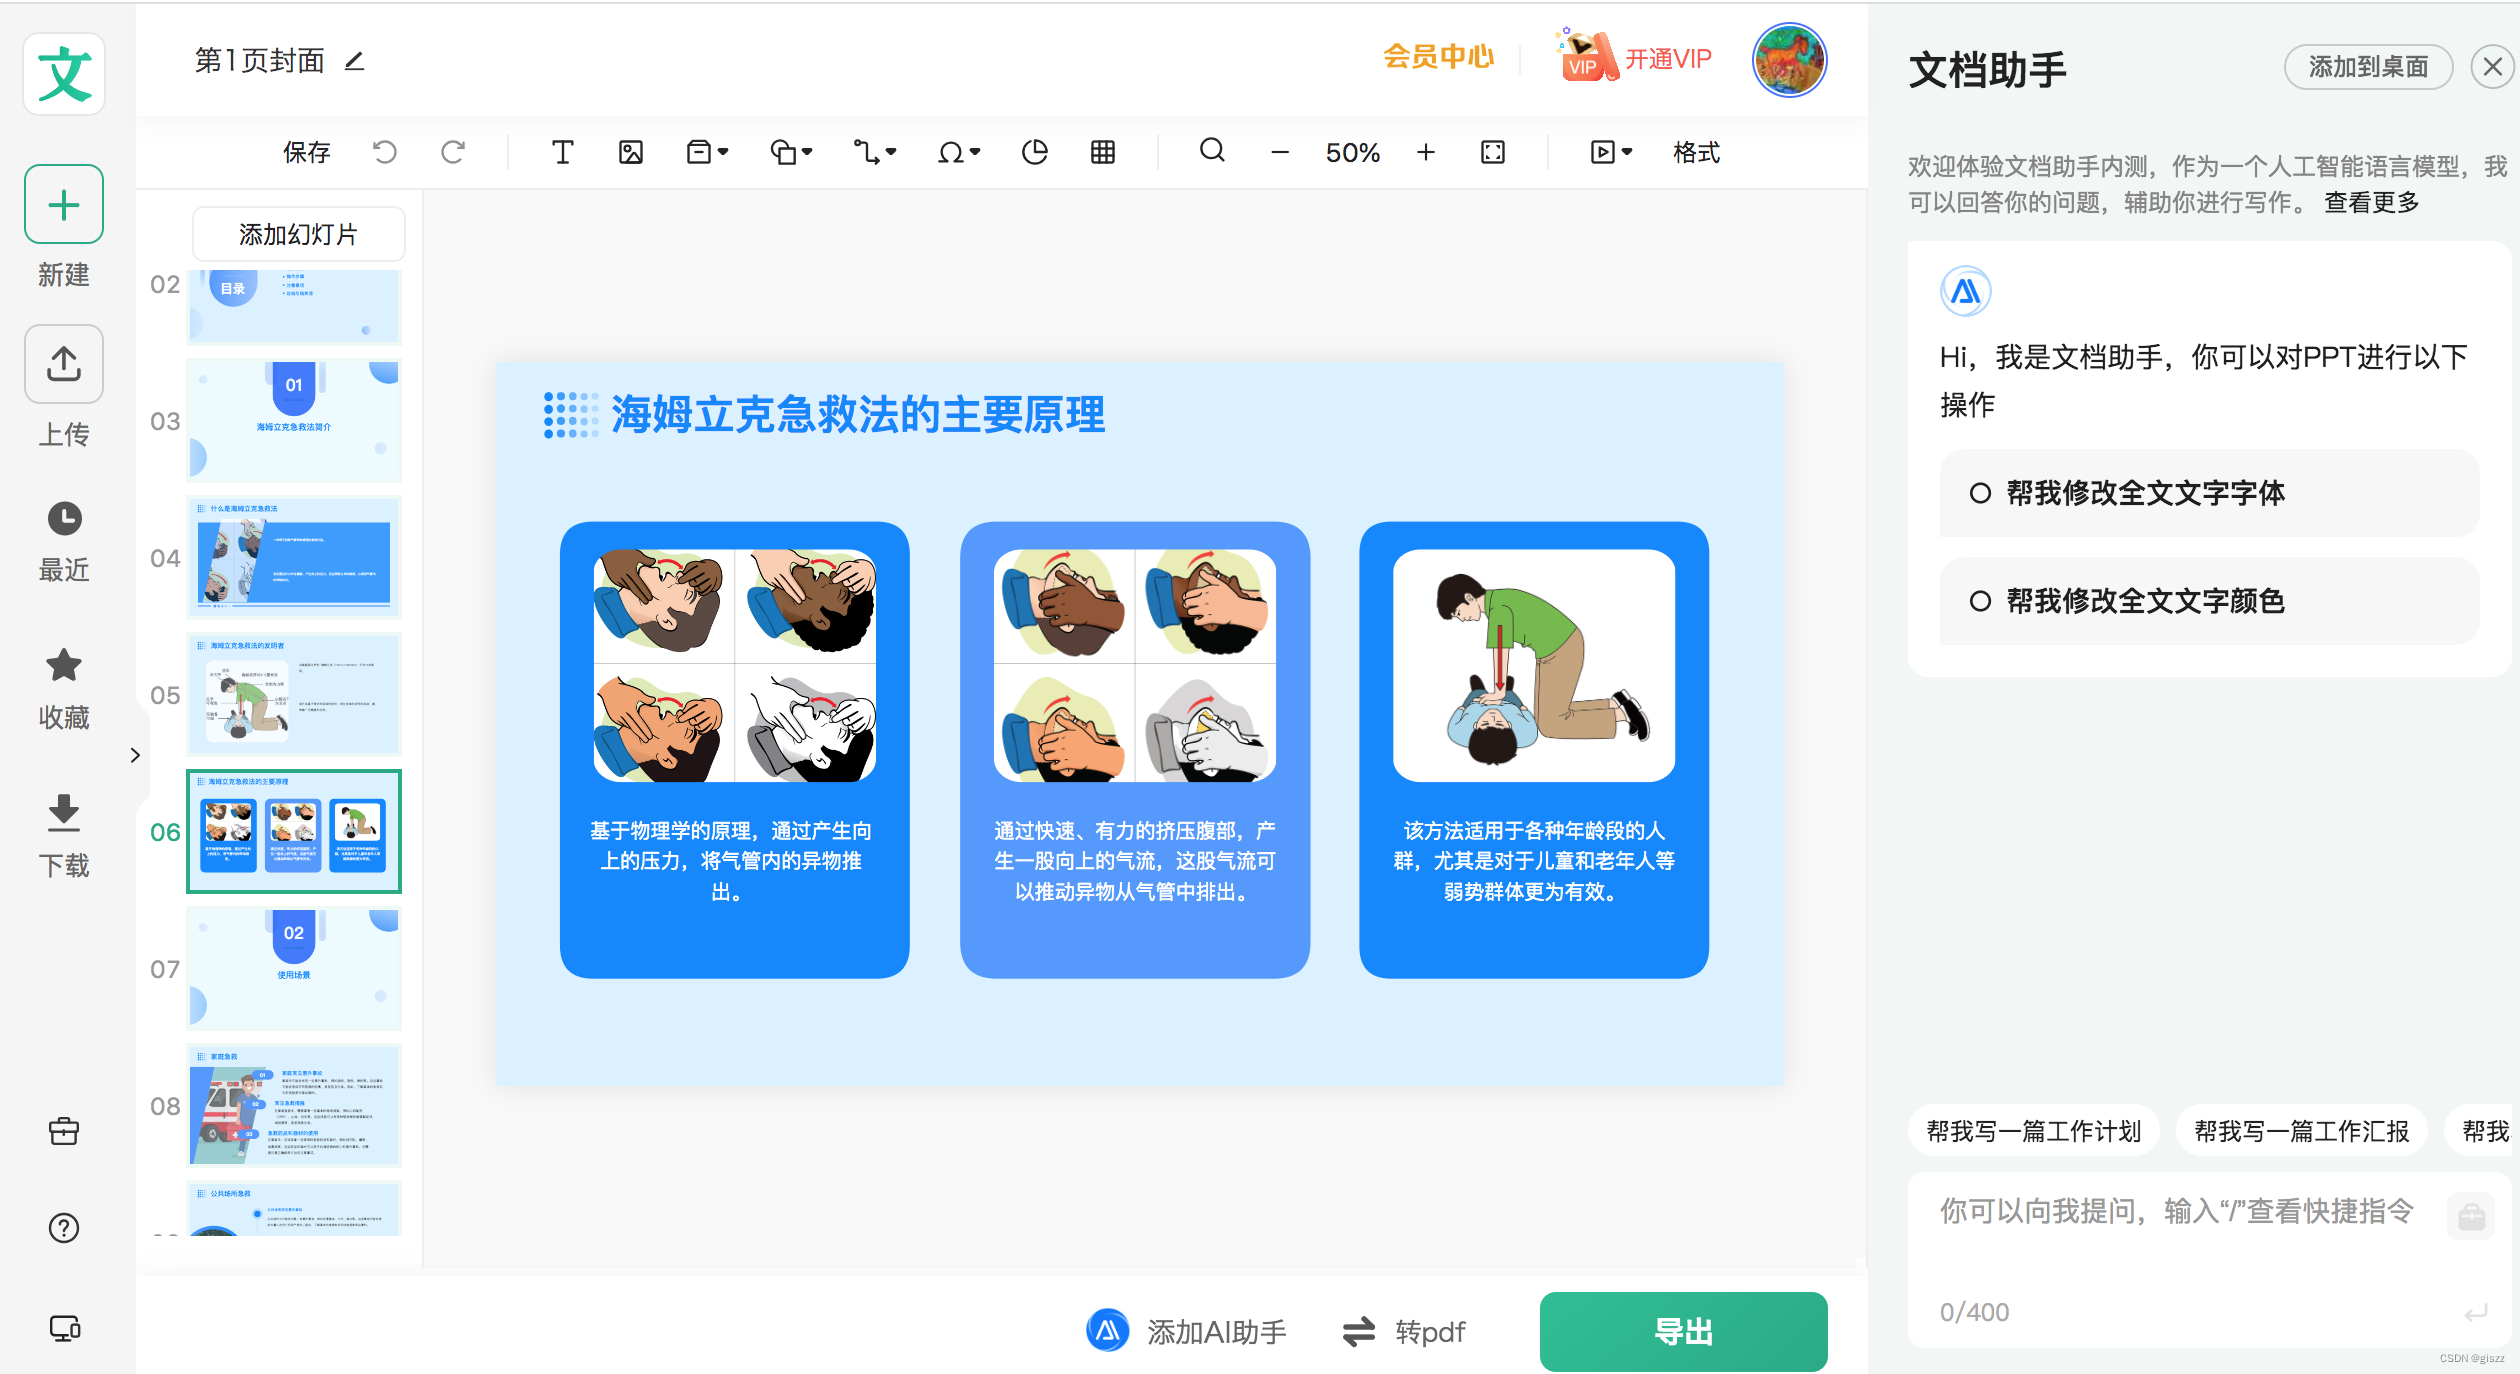
Task: Click the green 导出 button
Action: (1683, 1331)
